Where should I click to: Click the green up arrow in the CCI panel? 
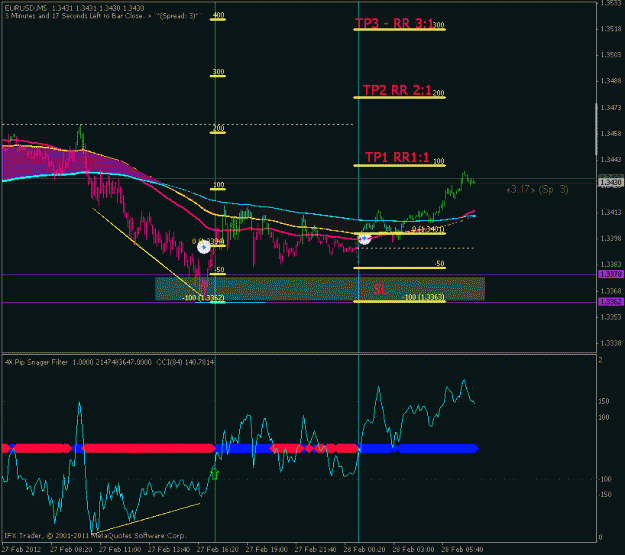[x=215, y=474]
